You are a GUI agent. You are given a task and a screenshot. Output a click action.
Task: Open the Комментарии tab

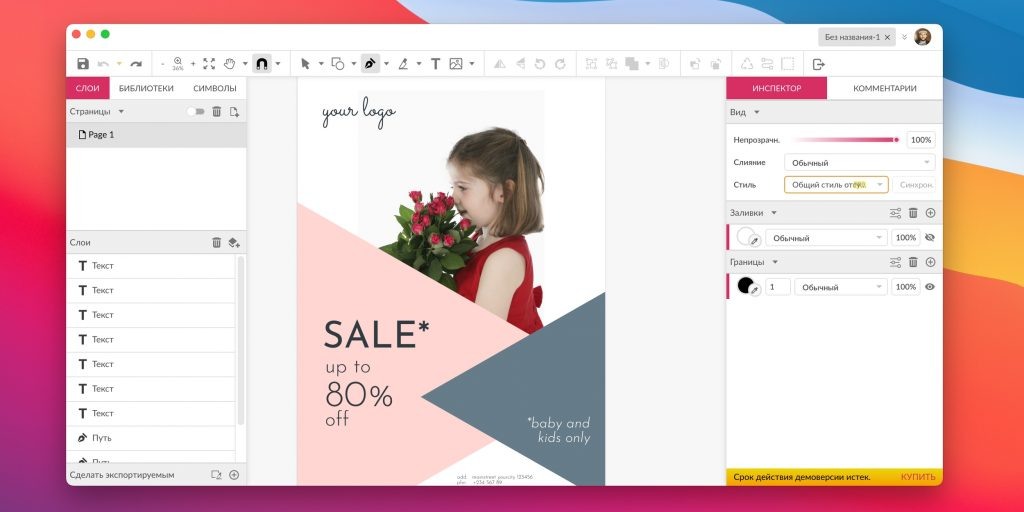(885, 88)
